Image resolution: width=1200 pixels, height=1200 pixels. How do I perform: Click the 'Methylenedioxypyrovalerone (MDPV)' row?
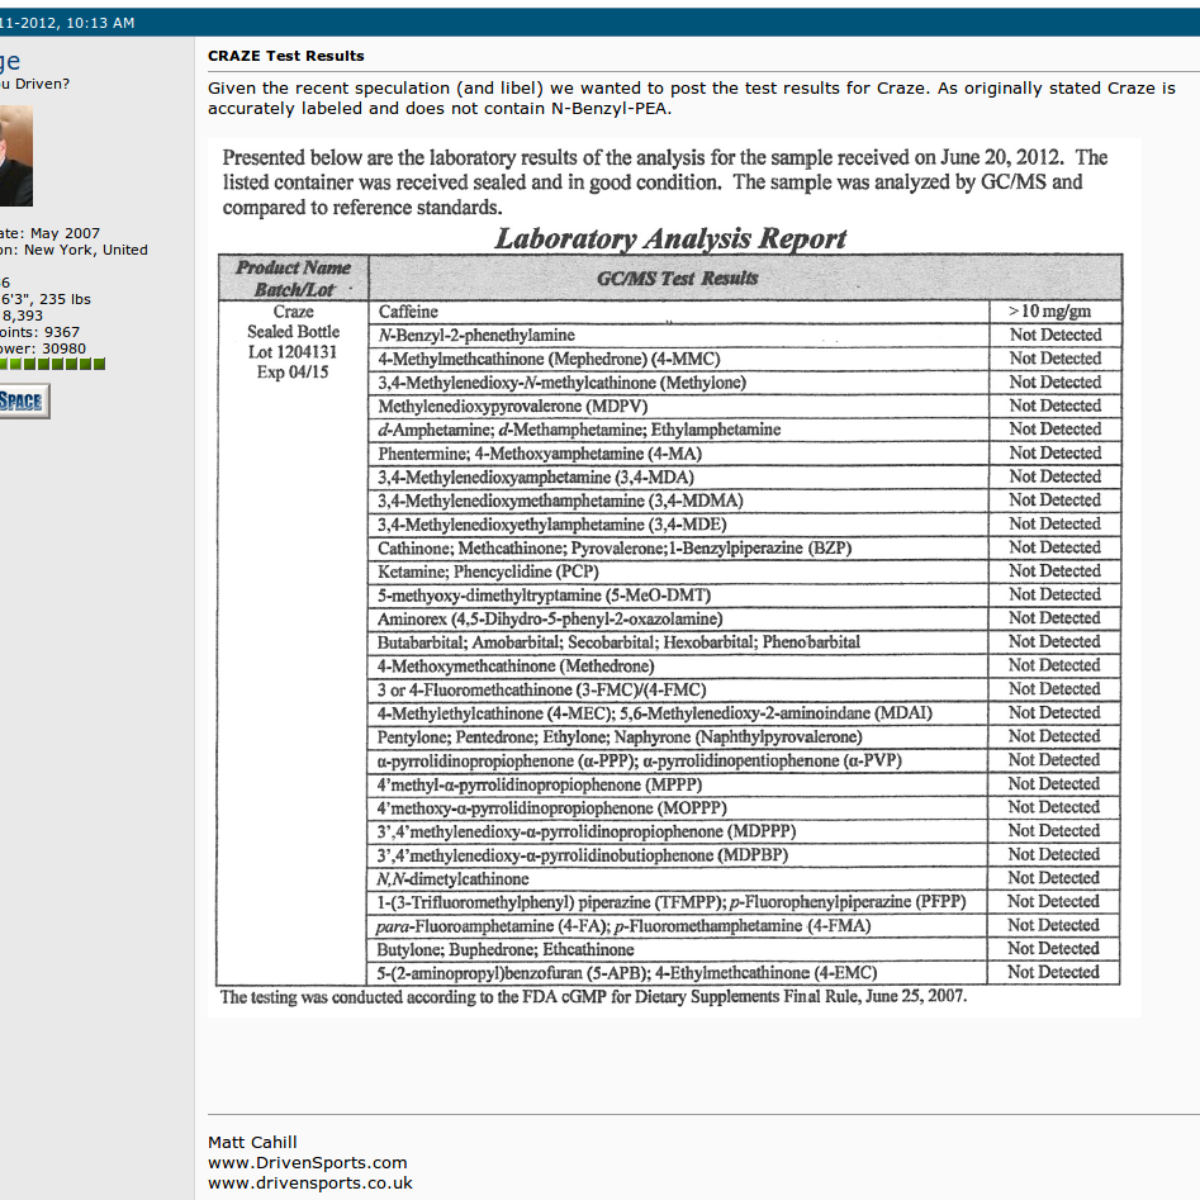point(679,406)
